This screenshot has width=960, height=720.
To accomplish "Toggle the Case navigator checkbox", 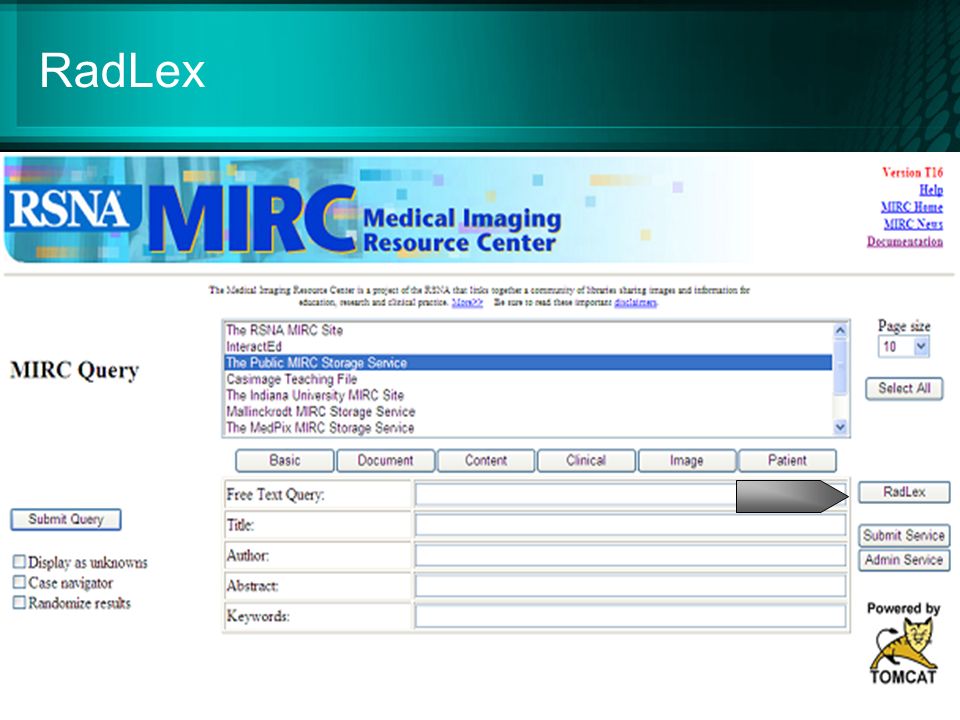I will pyautogui.click(x=20, y=582).
